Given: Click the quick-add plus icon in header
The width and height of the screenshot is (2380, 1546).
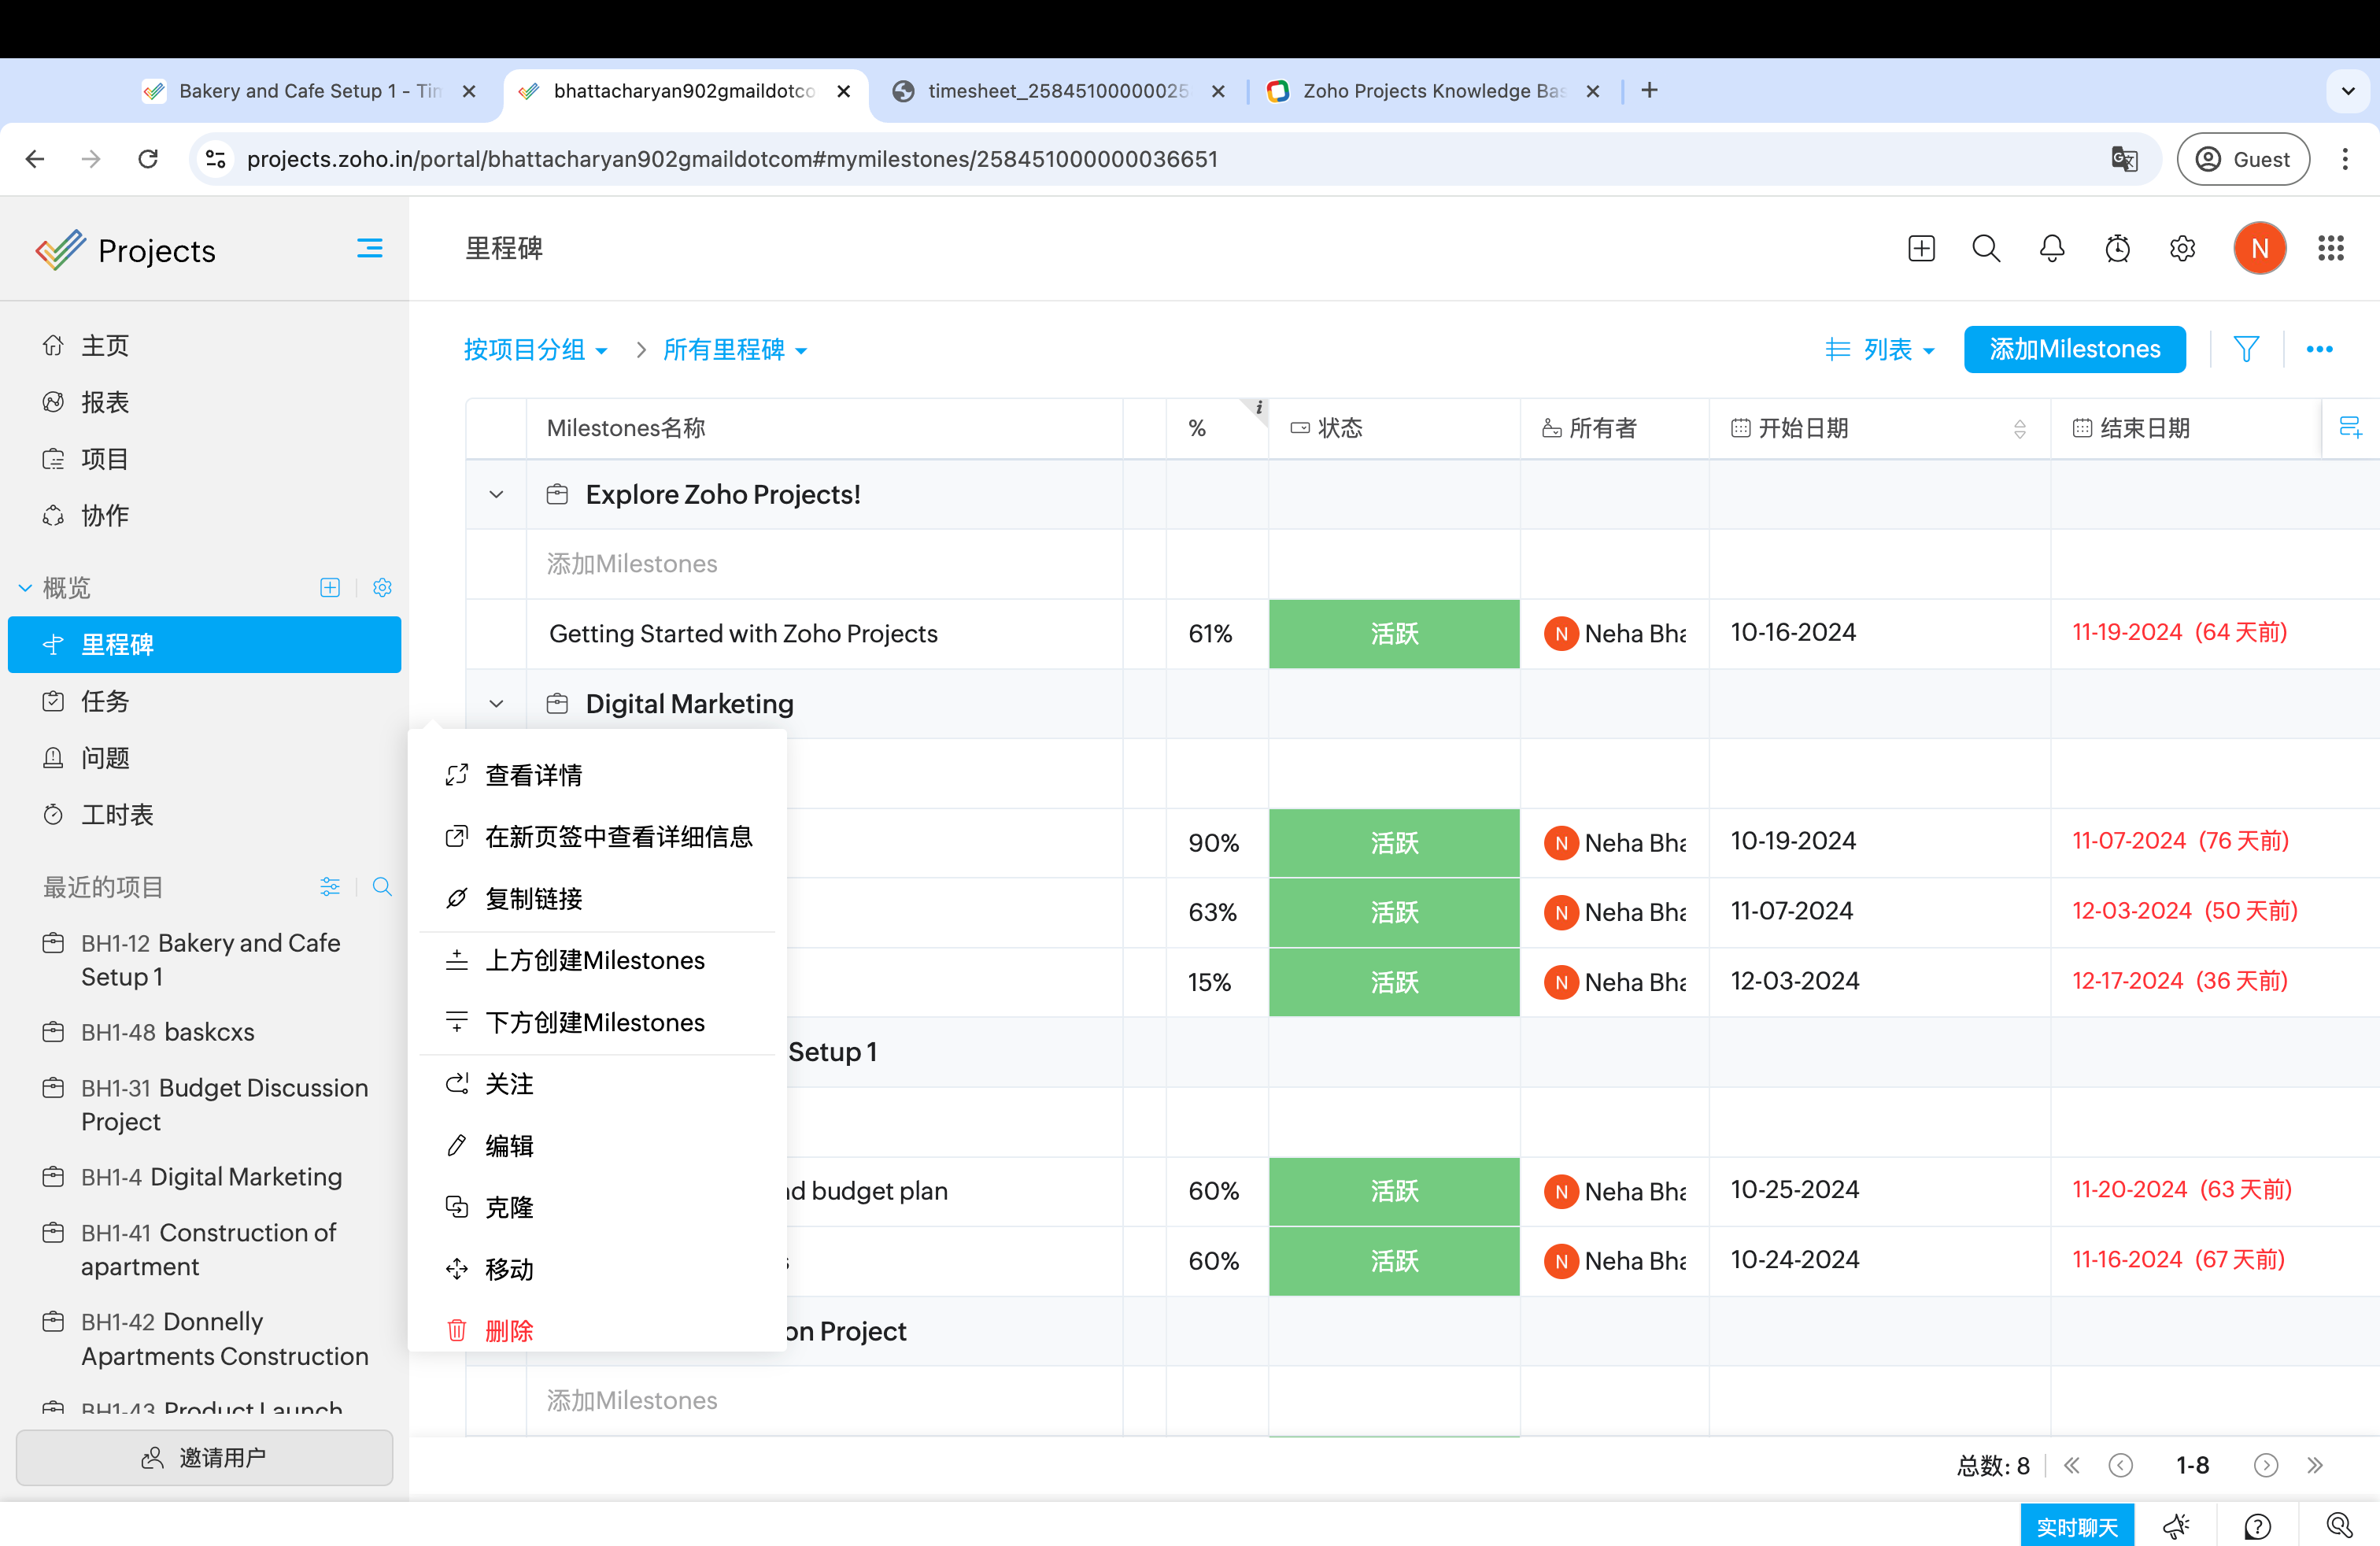Looking at the screenshot, I should pyautogui.click(x=1921, y=248).
